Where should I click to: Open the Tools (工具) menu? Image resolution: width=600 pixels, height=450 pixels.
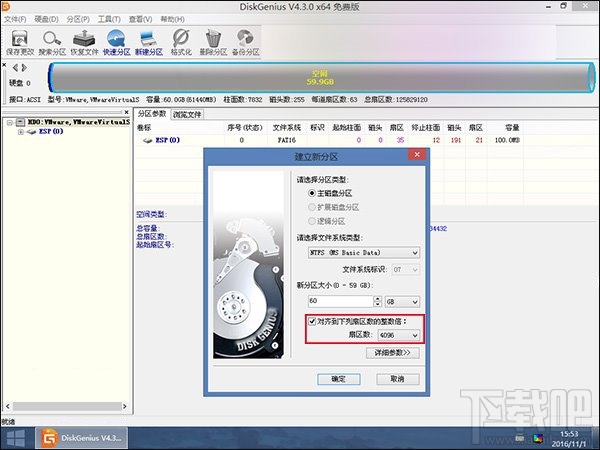[109, 19]
